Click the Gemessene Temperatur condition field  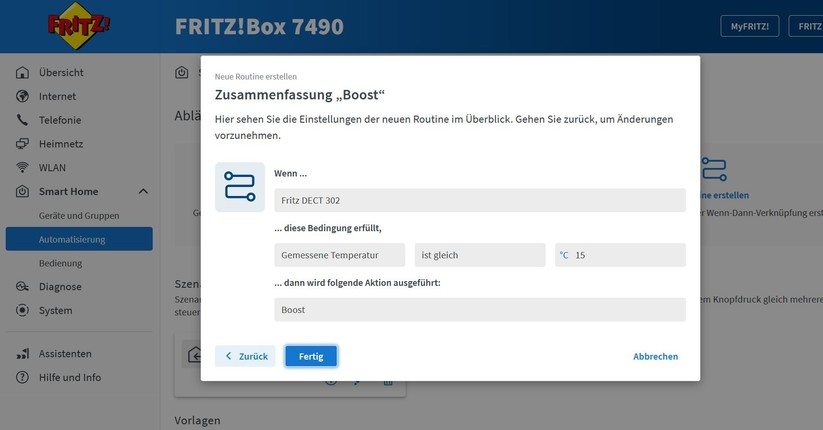(340, 255)
